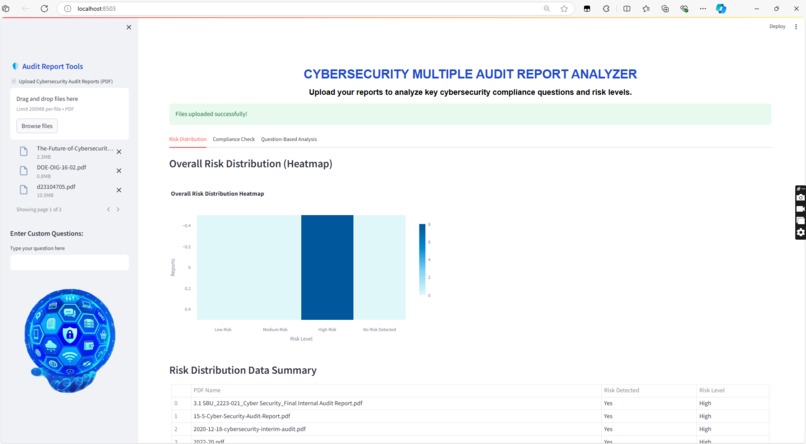806x444 pixels.
Task: Select the 2020-12-18-cybersecurity-interim-audit.pdf row
Action: 470,429
